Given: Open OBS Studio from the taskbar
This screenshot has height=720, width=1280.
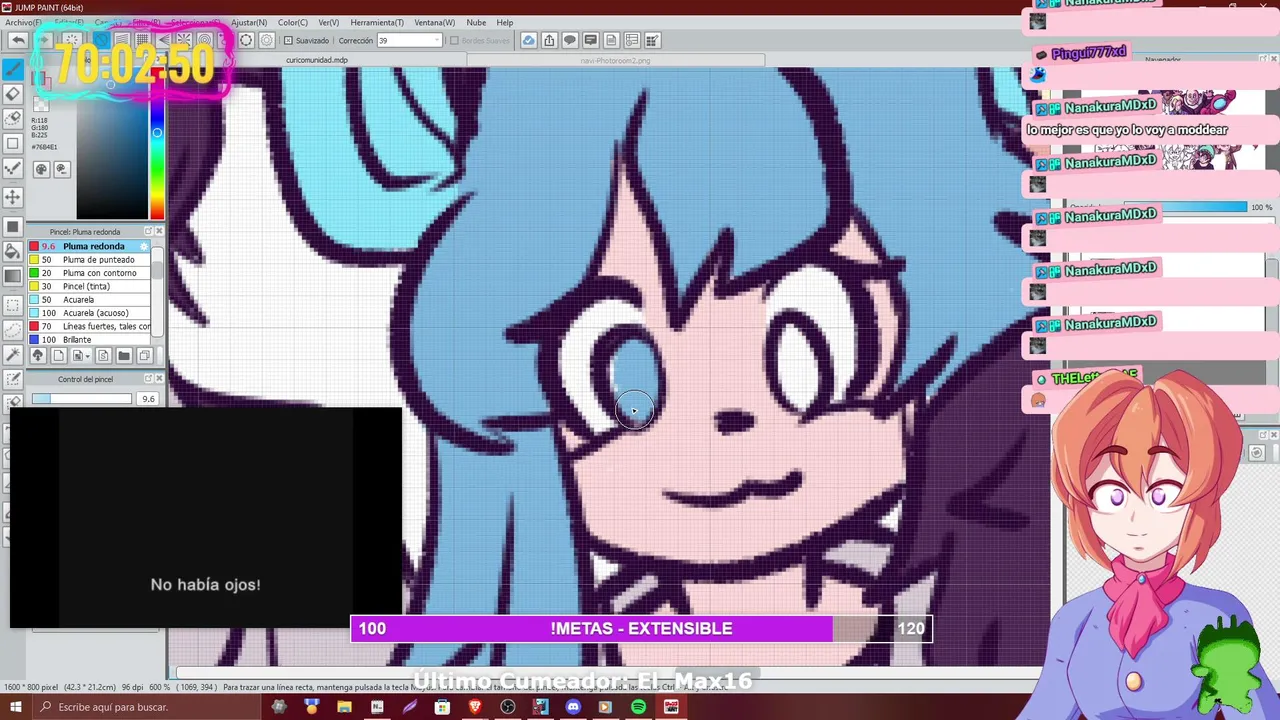Looking at the screenshot, I should pos(508,707).
